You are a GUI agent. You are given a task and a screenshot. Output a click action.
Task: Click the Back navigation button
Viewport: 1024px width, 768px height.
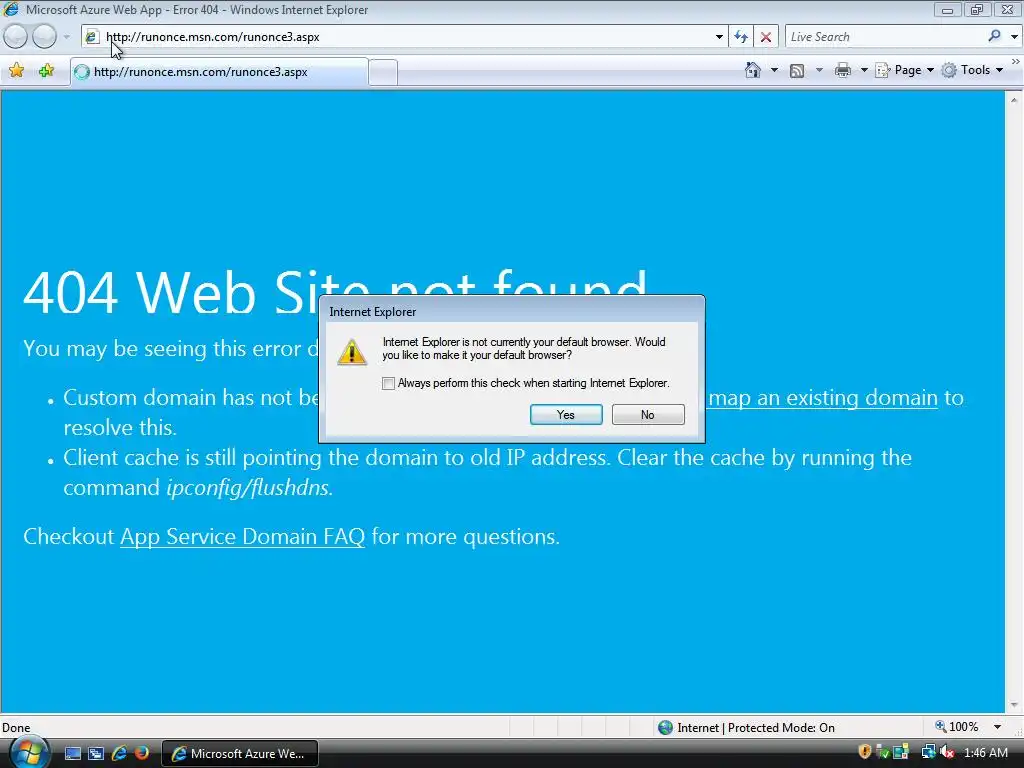point(16,37)
